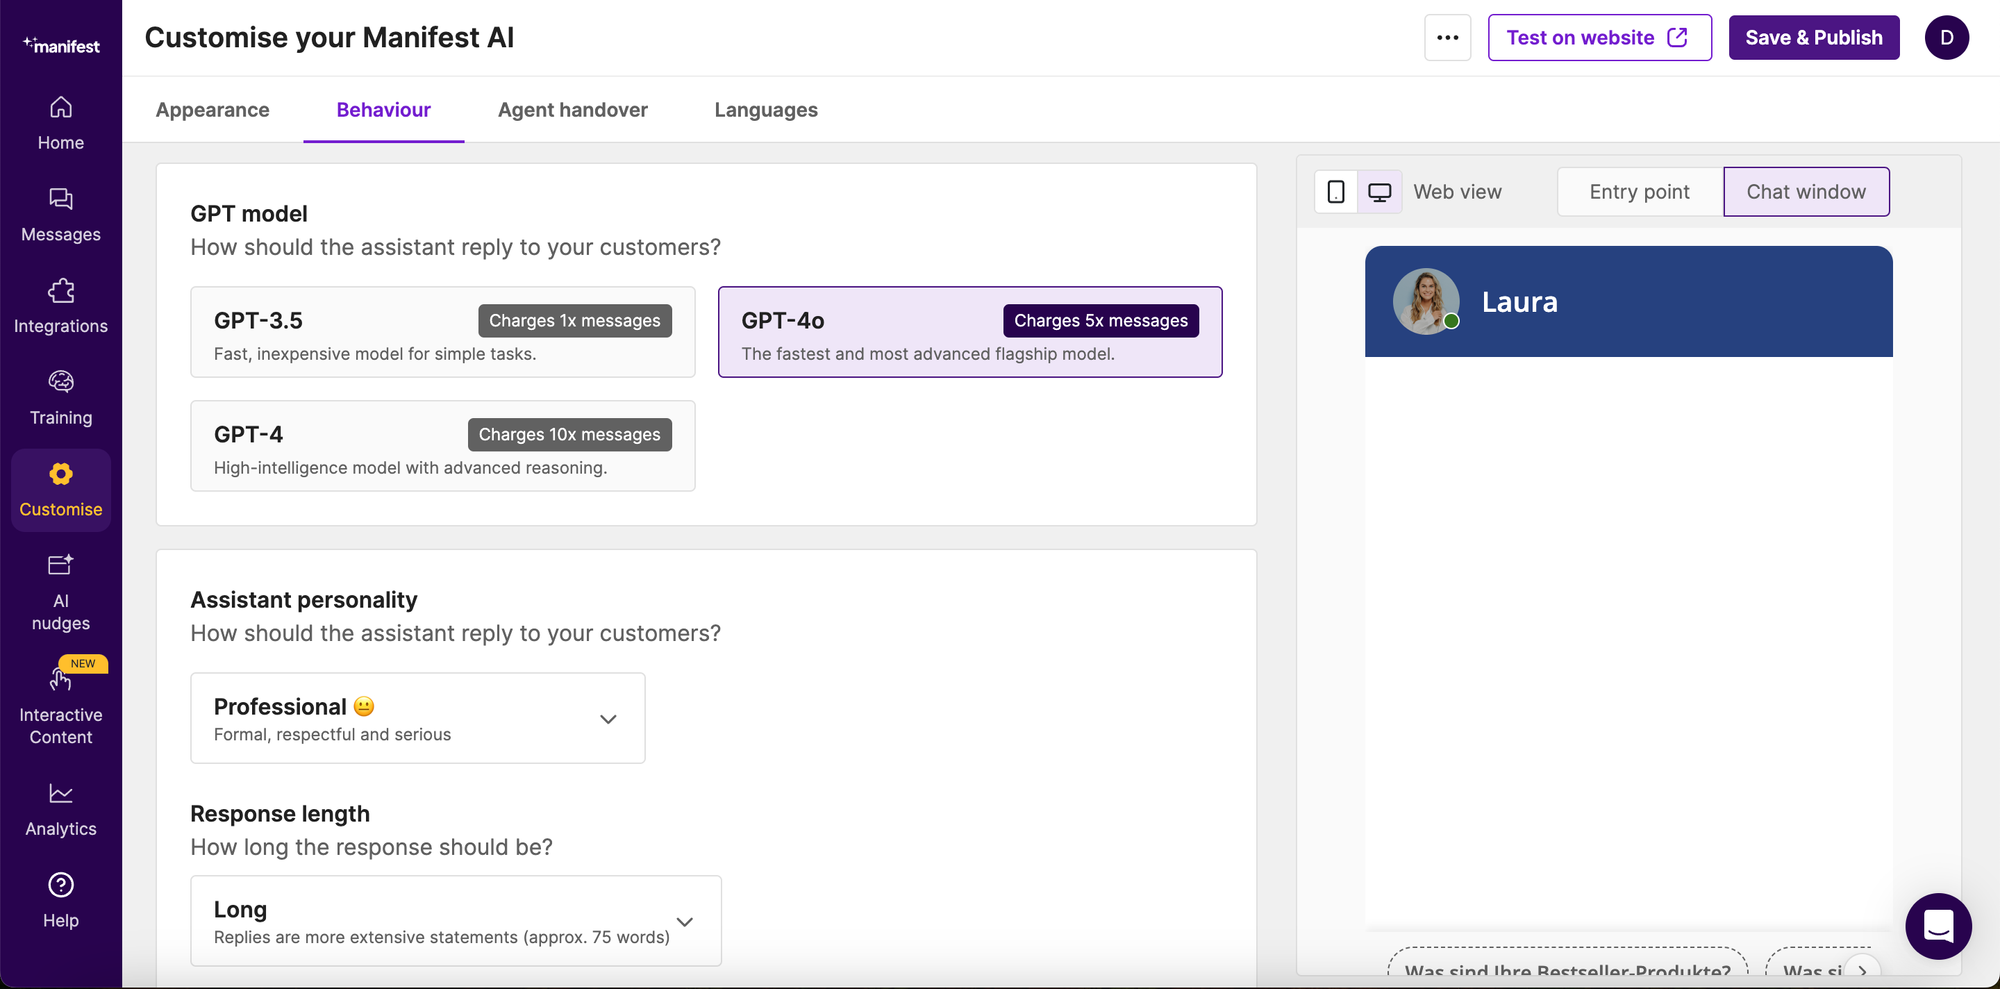Click Test on website button
This screenshot has height=989, width=2000.
(x=1600, y=38)
